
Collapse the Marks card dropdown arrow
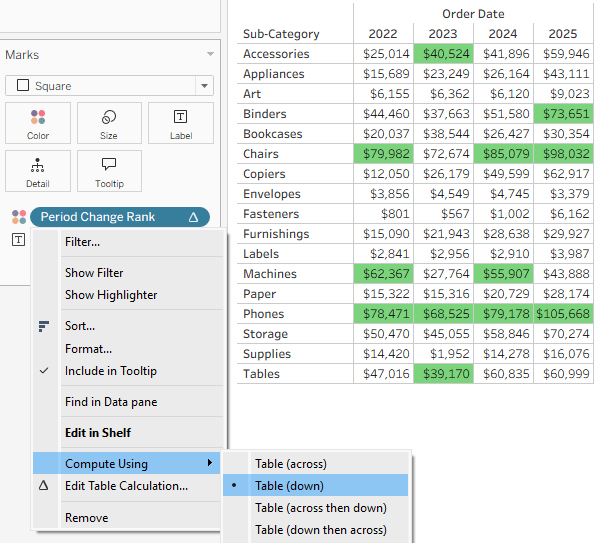[209, 55]
